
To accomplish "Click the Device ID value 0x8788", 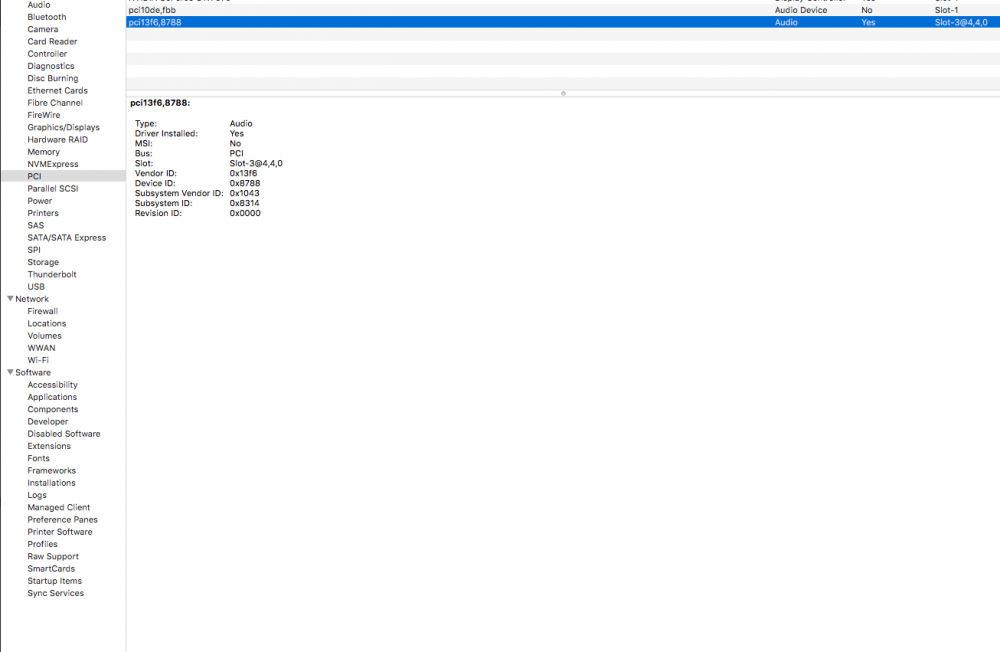I will coord(245,183).
